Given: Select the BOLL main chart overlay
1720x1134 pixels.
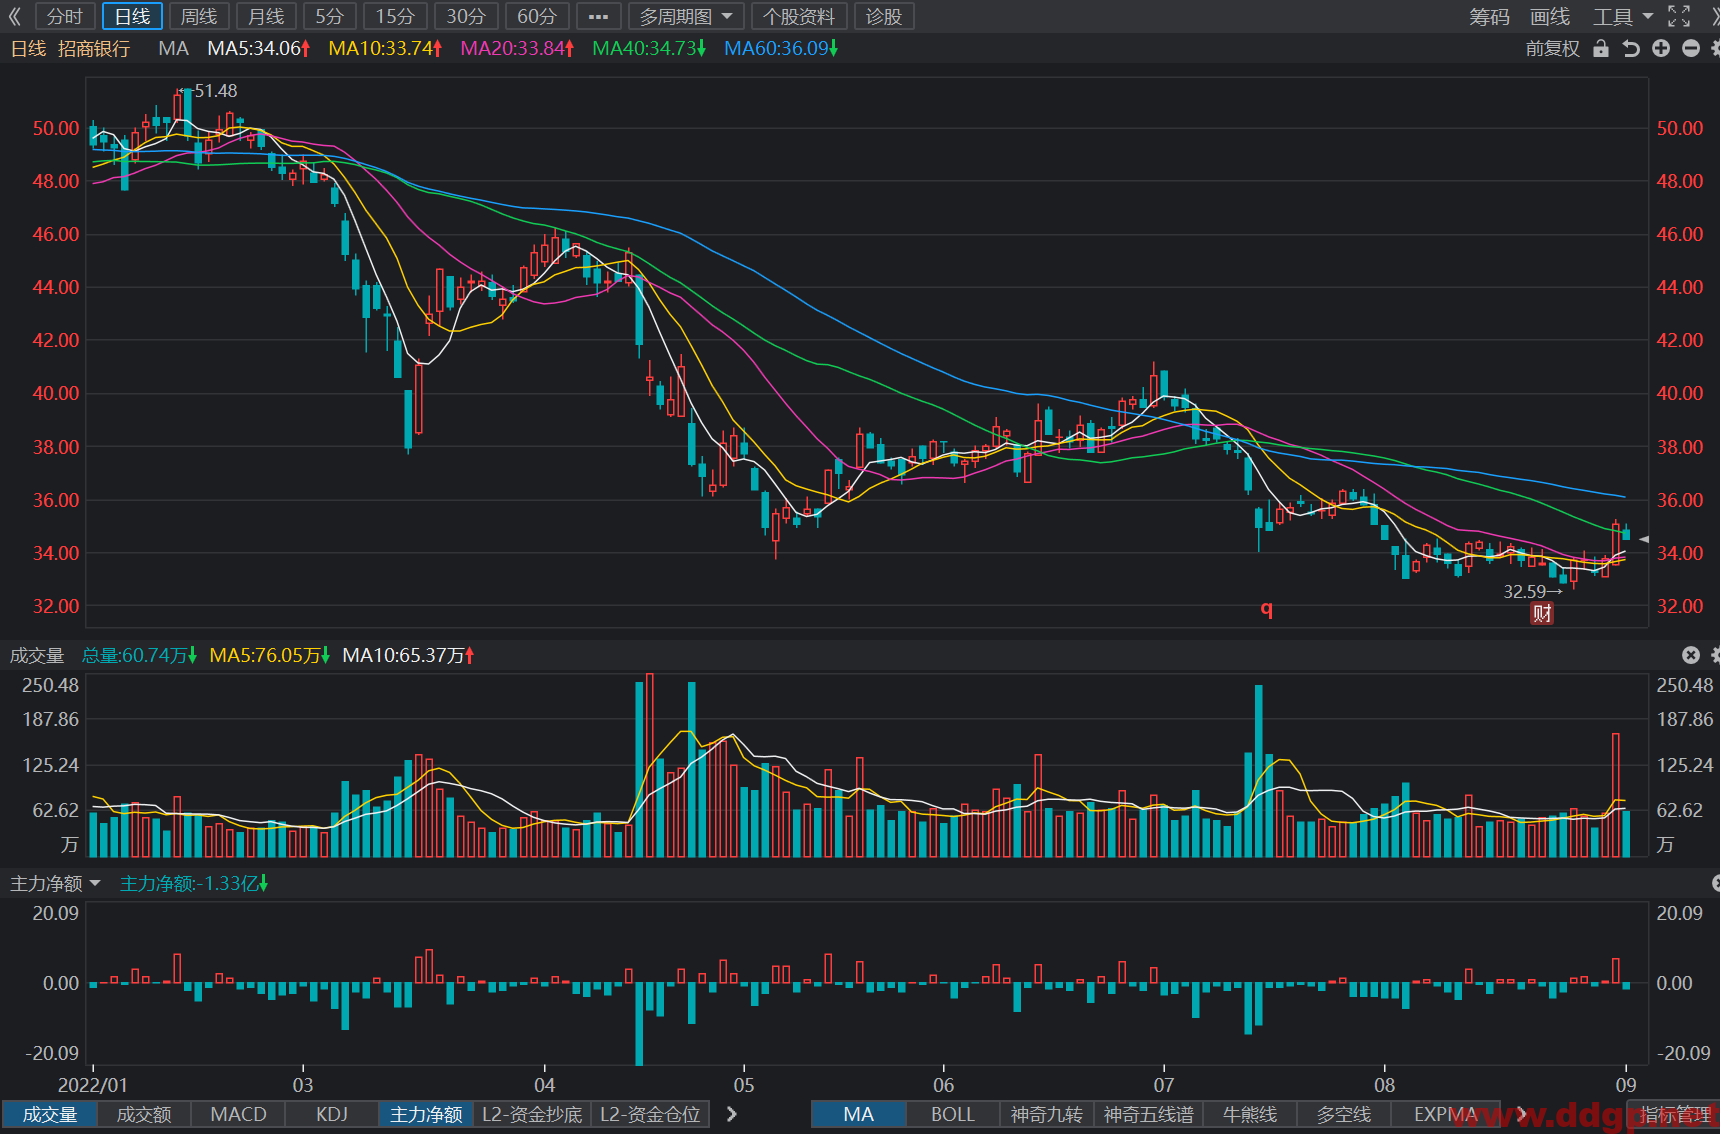Looking at the screenshot, I should point(953,1114).
